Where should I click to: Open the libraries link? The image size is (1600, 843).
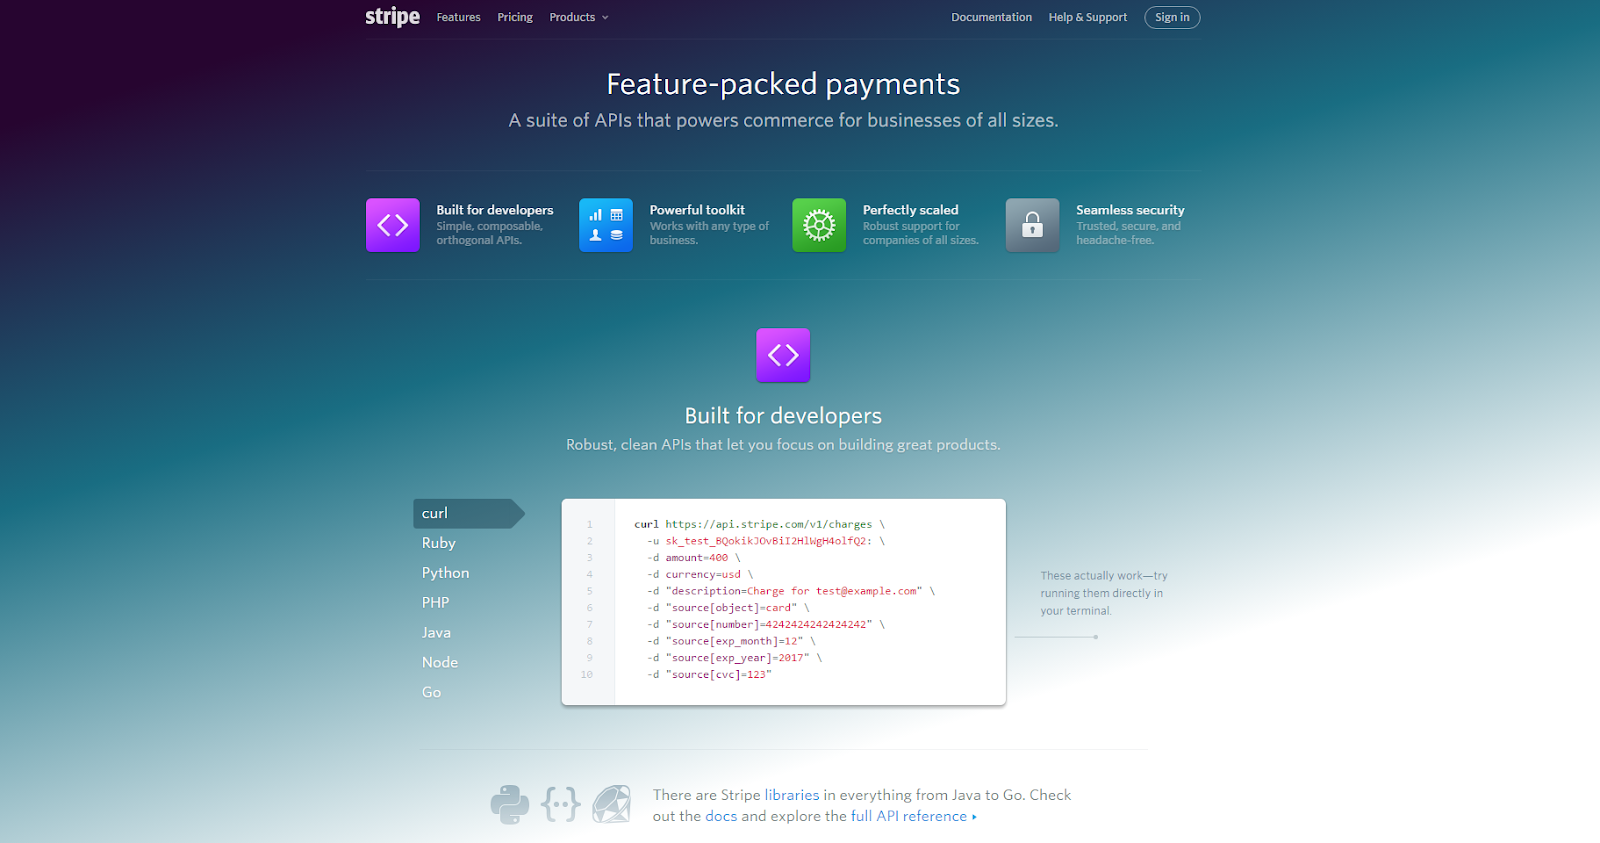(792, 795)
